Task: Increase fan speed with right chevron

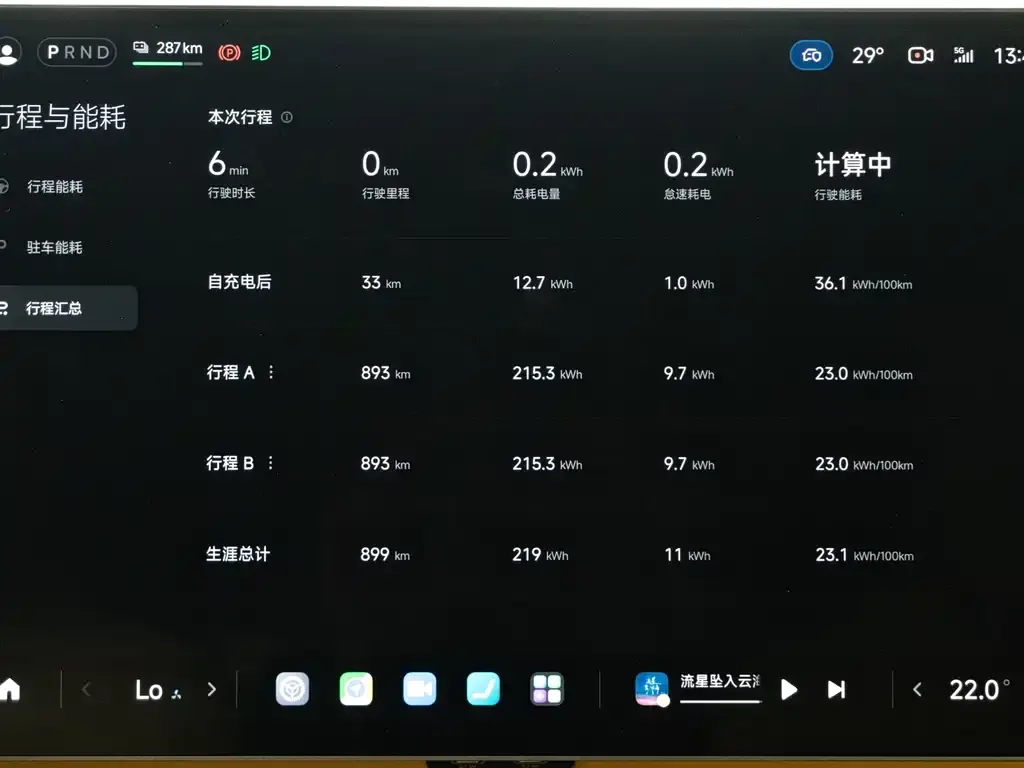Action: point(211,689)
